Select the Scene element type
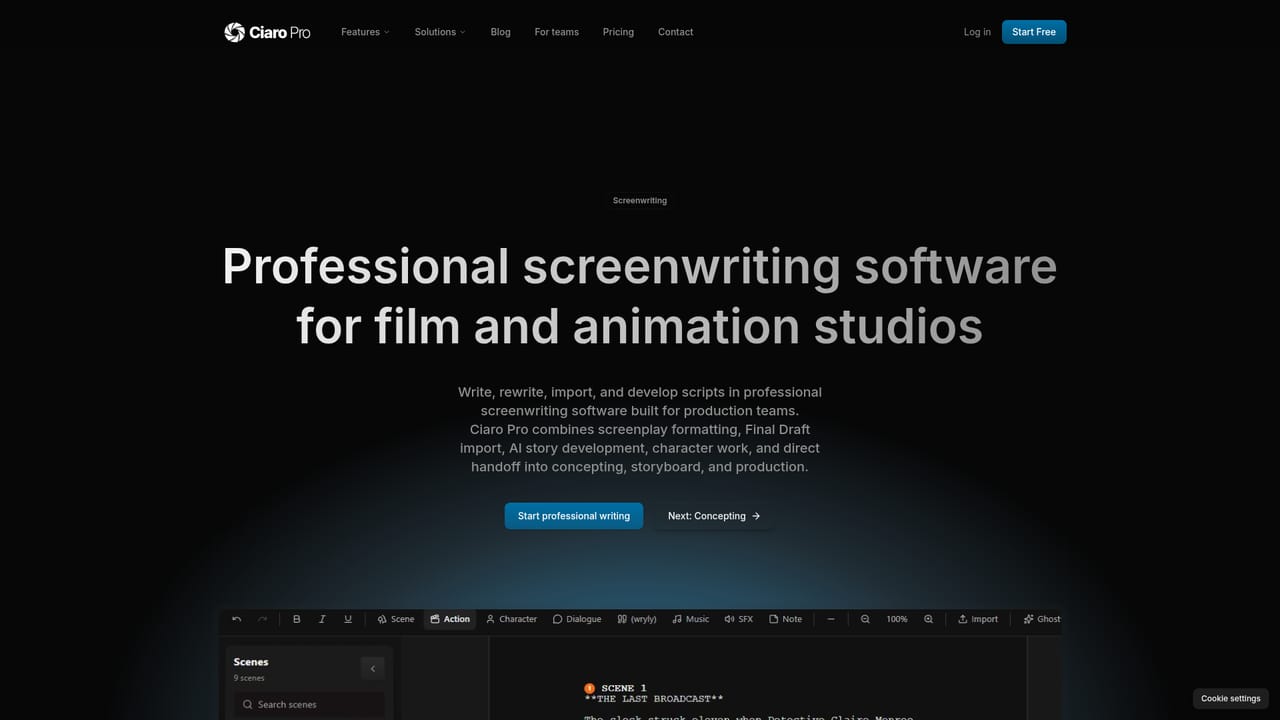Screen dimensions: 1280x720 pyautogui.click(x=396, y=619)
